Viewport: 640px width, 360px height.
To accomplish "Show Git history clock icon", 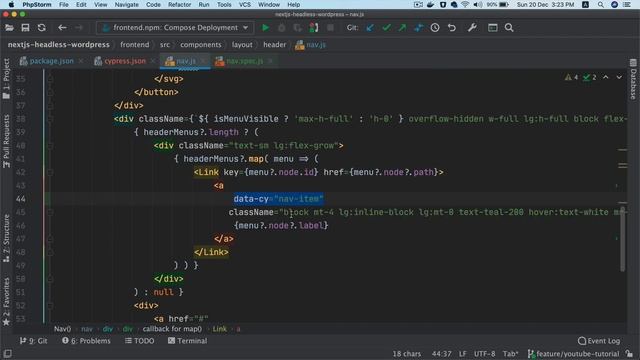I will 435,28.
